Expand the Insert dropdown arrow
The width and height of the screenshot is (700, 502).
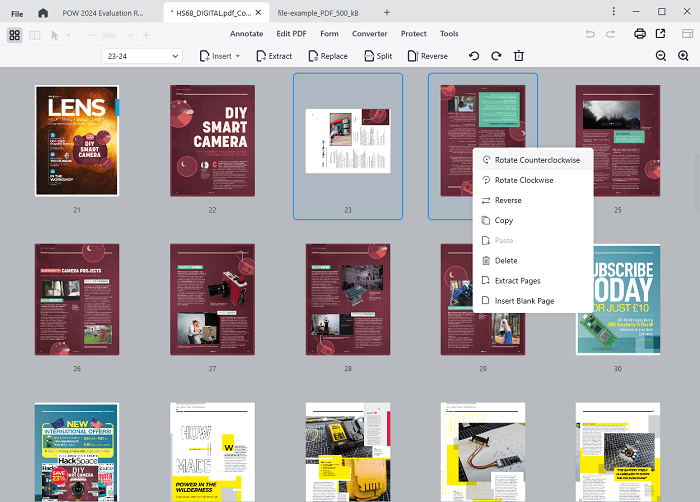[x=237, y=56]
